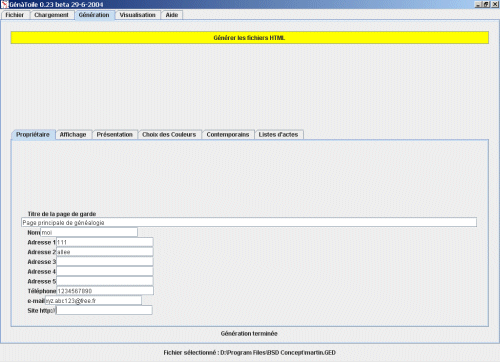The image size is (500, 362).
Task: Open the Fichier tab
Action: [15, 15]
